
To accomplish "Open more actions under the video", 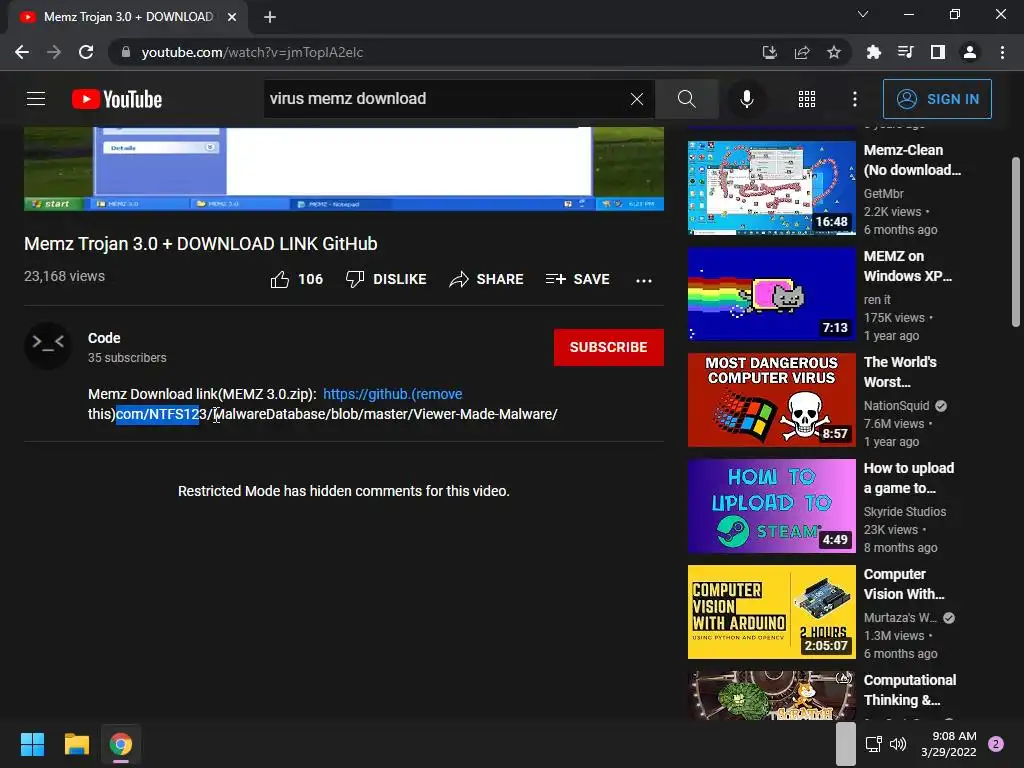I will [644, 280].
